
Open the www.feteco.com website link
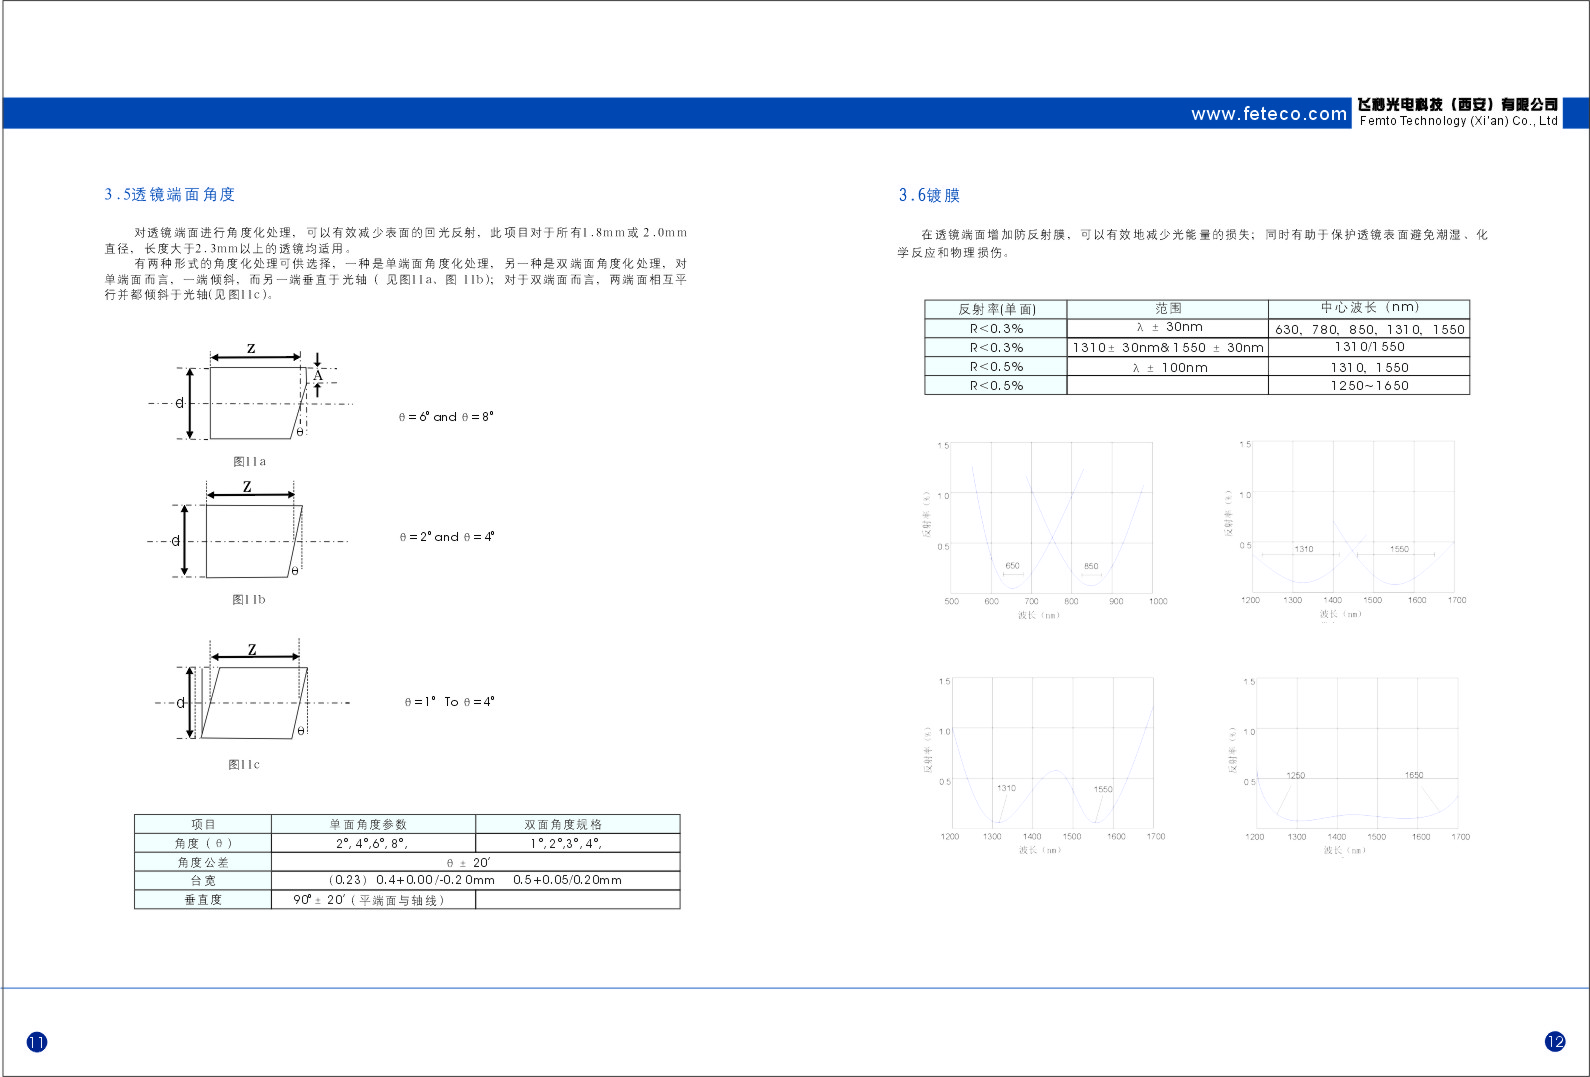1268,114
